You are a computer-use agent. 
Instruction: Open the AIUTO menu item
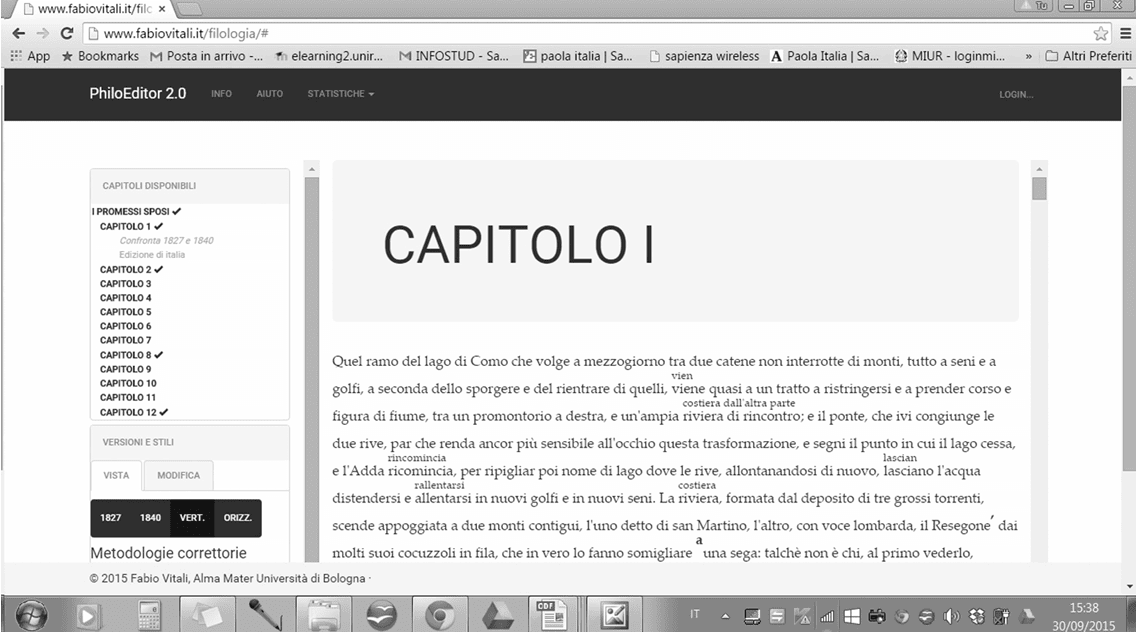[269, 94]
